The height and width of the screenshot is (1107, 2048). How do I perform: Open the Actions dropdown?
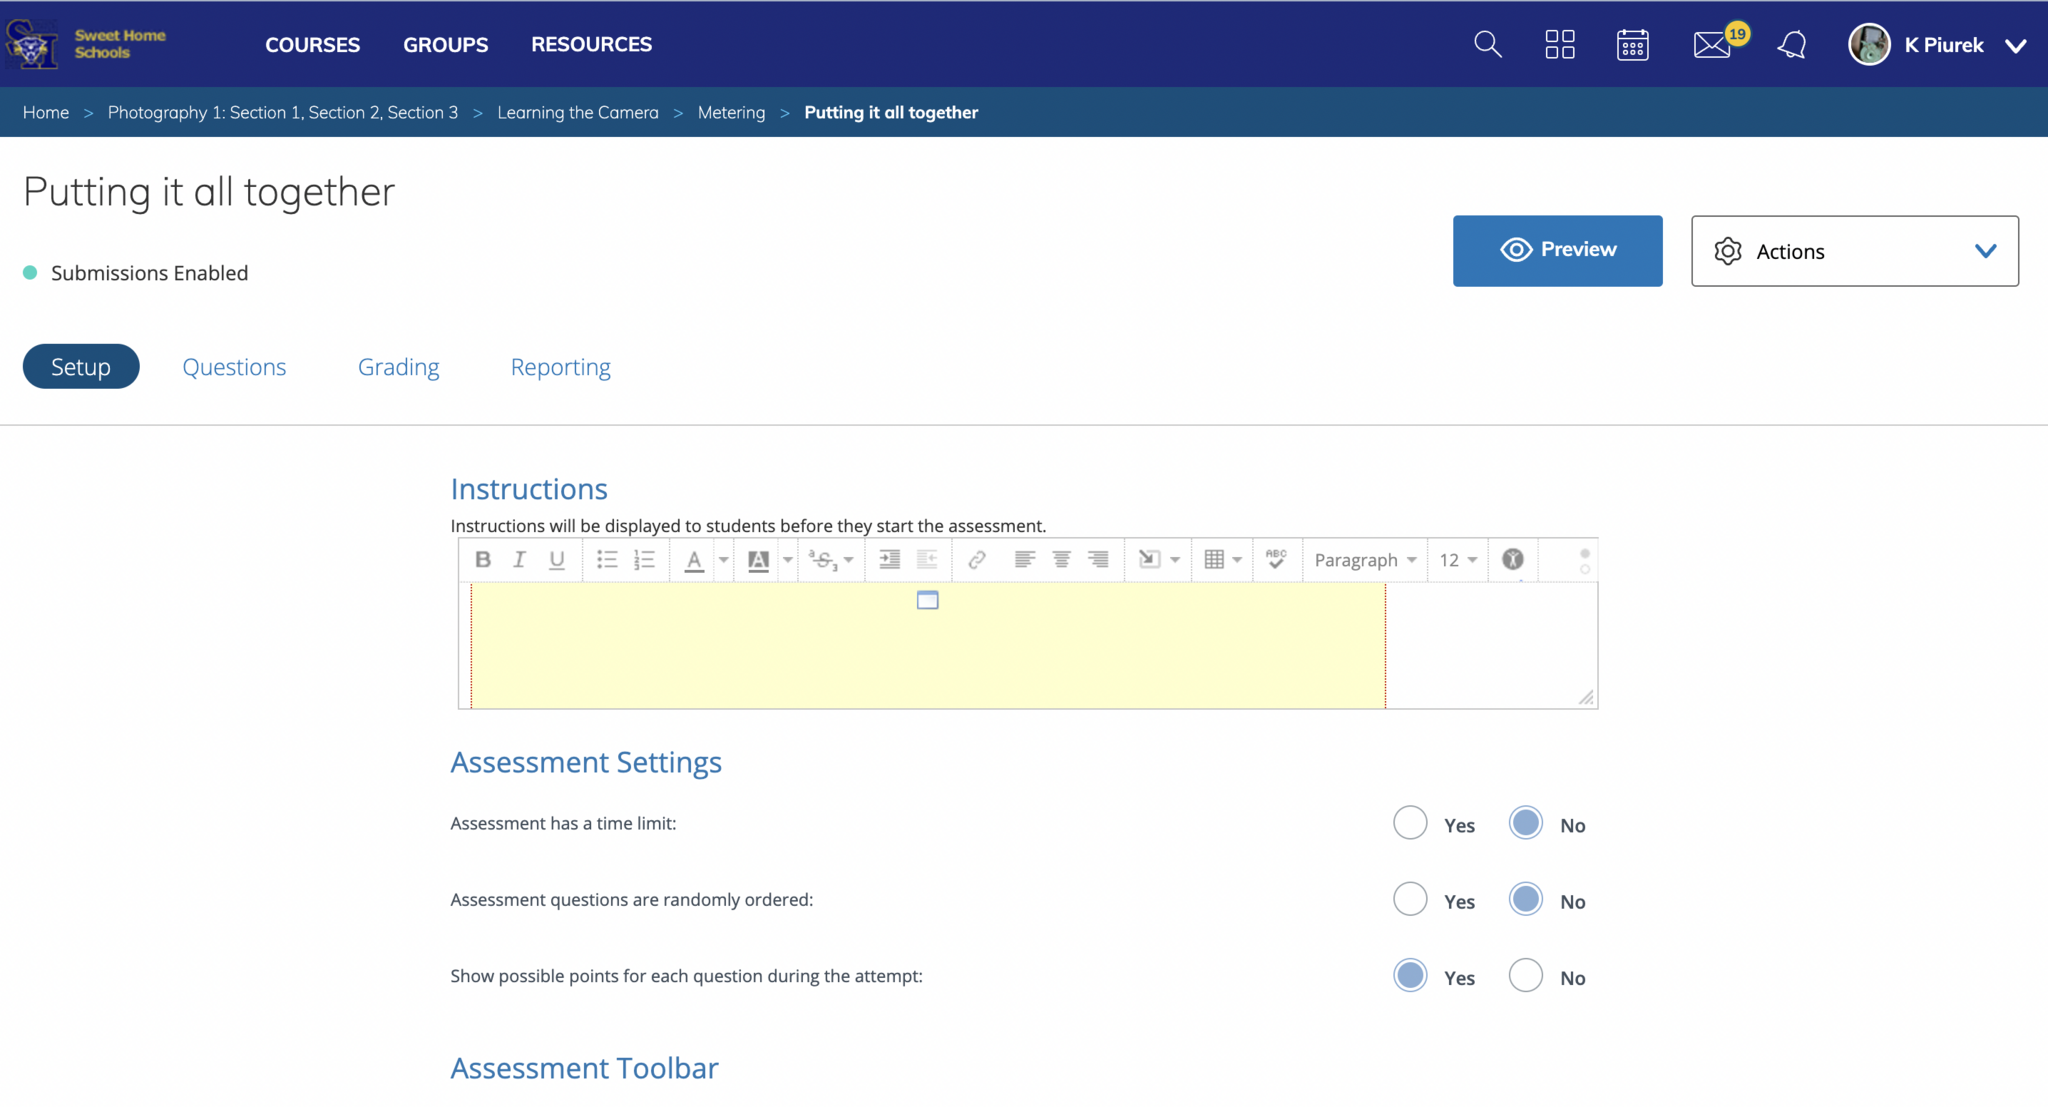(1854, 251)
